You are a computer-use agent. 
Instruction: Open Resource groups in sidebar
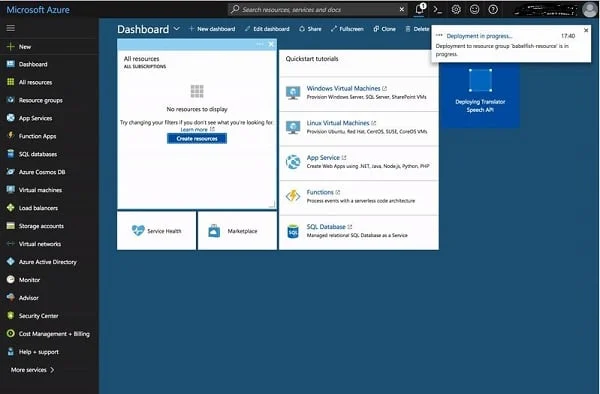click(41, 100)
